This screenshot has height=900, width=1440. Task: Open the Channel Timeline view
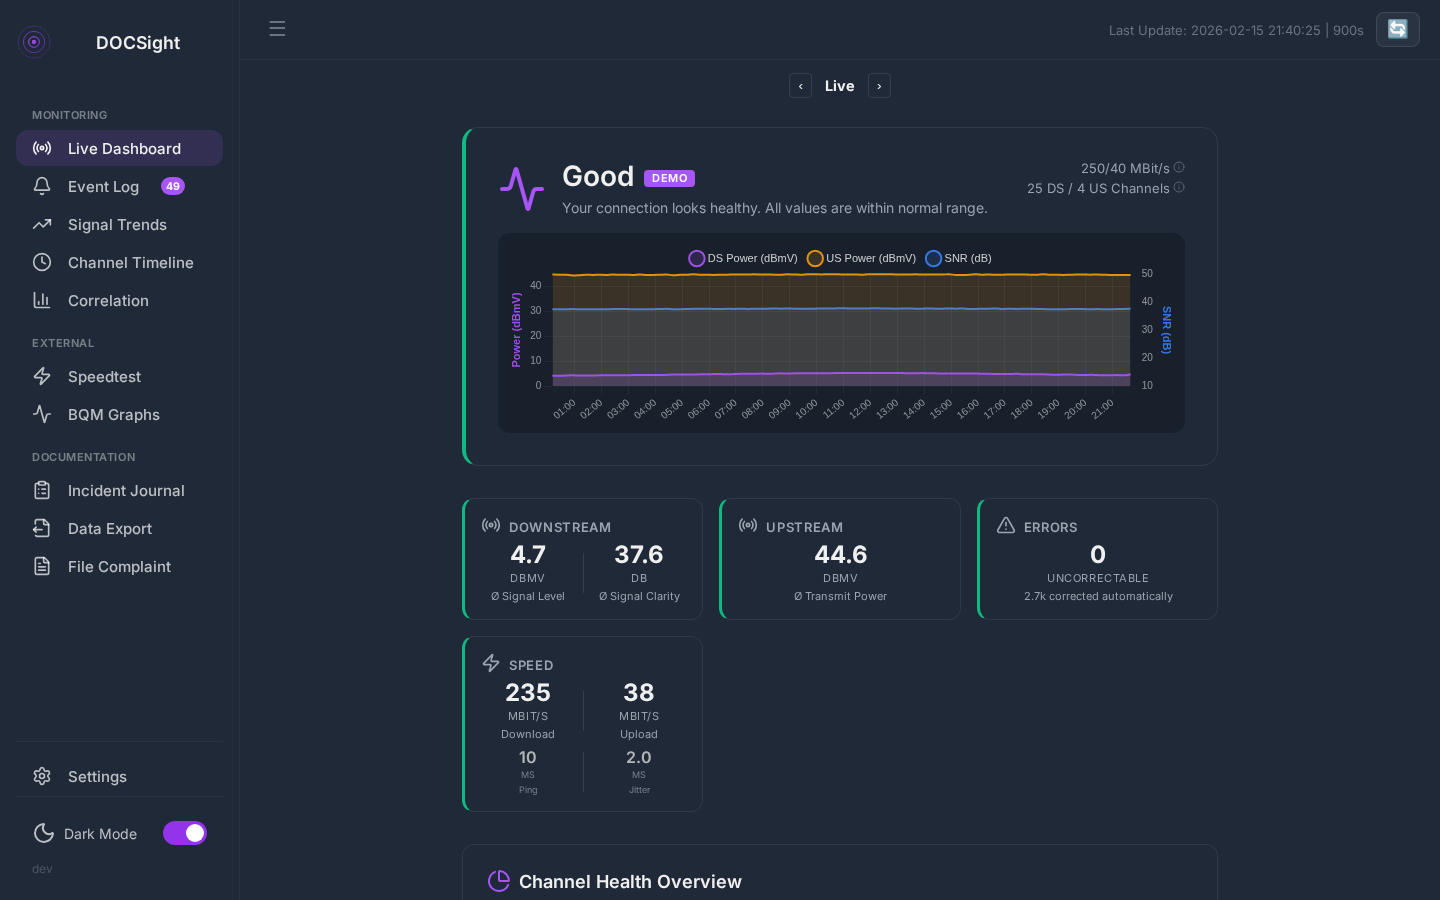coord(130,263)
